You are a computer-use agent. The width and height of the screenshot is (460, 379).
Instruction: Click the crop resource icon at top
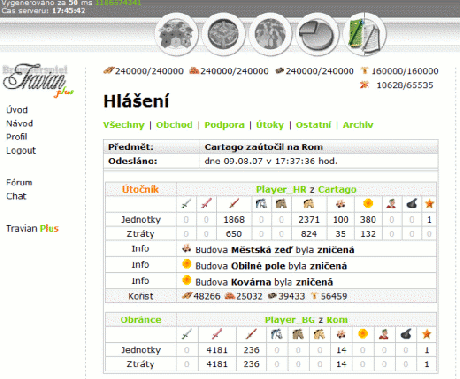tap(365, 71)
